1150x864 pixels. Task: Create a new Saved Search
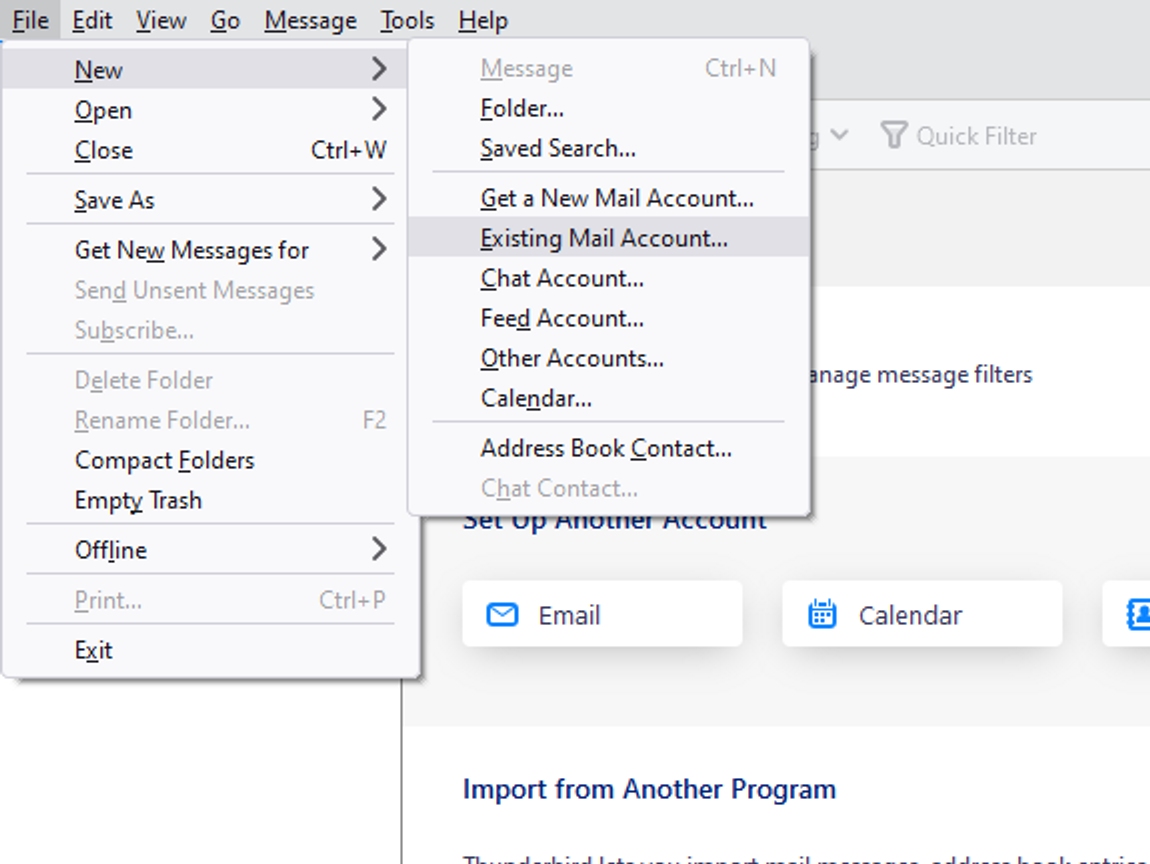coord(558,148)
